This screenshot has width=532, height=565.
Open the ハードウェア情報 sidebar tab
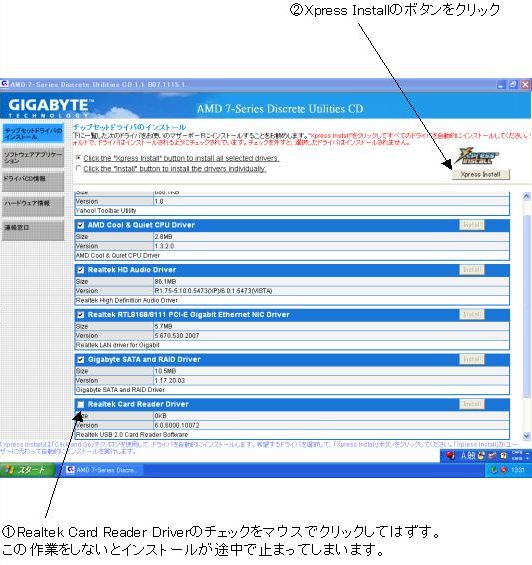33,206
